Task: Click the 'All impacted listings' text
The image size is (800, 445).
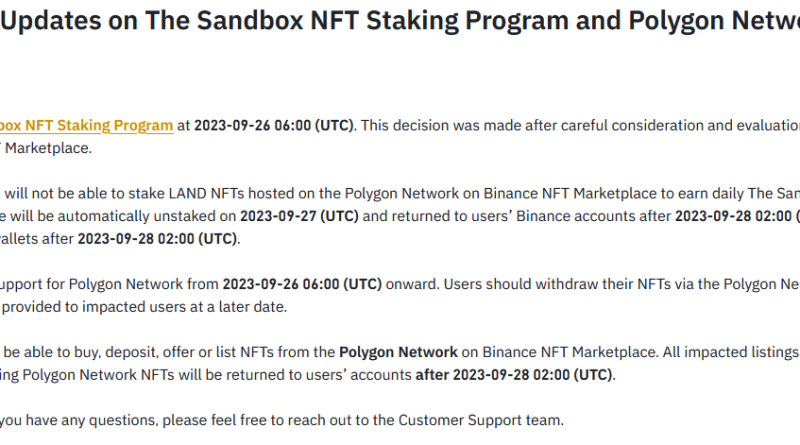Action: tap(731, 353)
